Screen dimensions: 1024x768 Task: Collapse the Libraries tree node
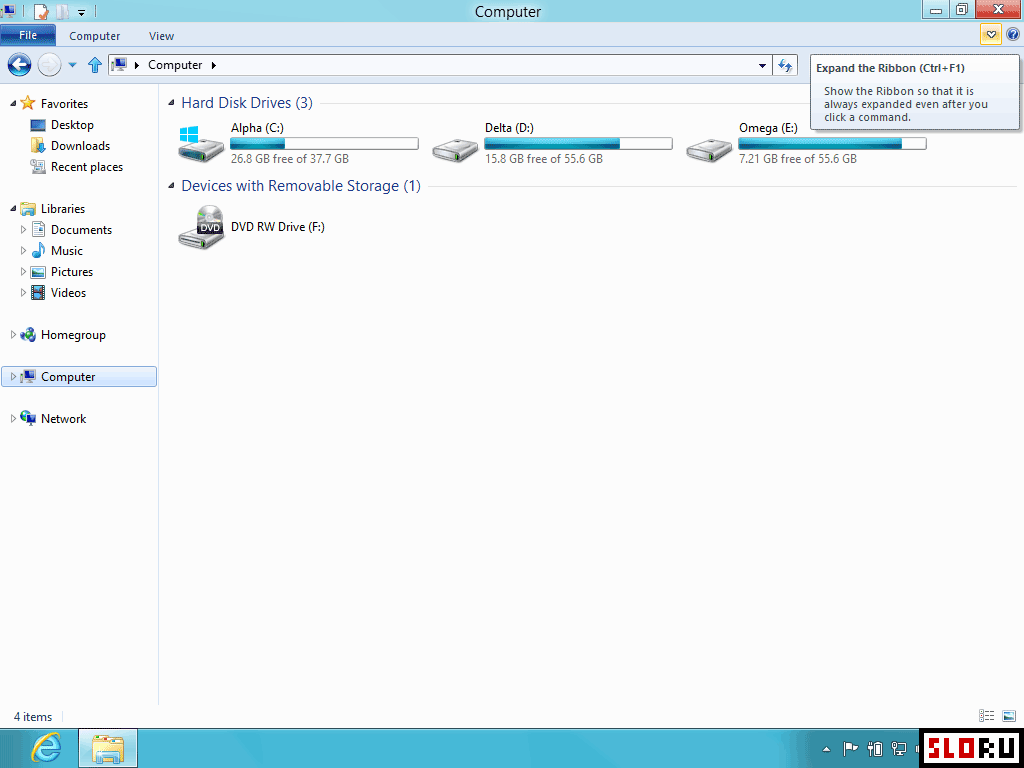click(14, 209)
